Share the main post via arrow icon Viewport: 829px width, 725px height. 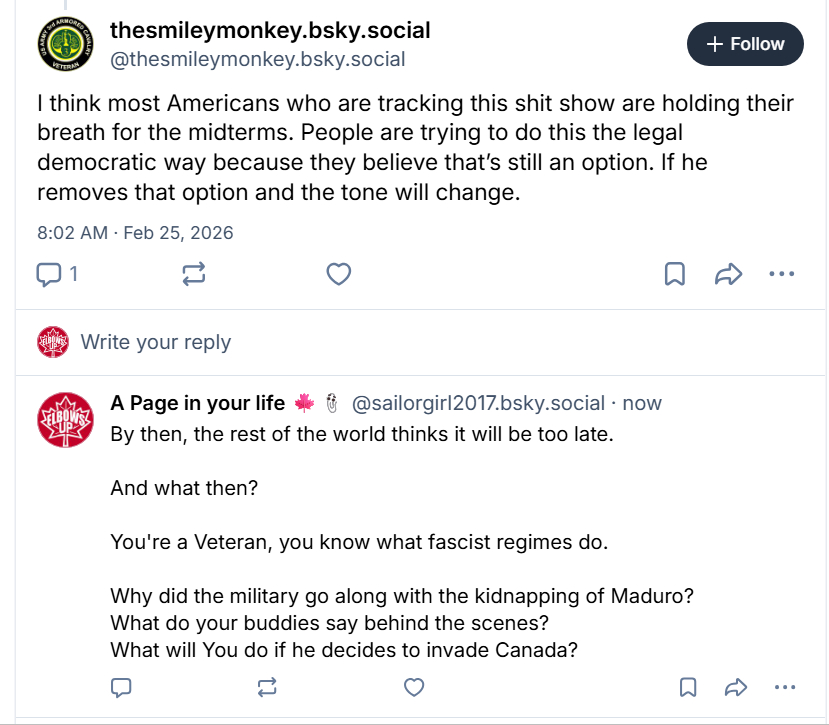728,274
